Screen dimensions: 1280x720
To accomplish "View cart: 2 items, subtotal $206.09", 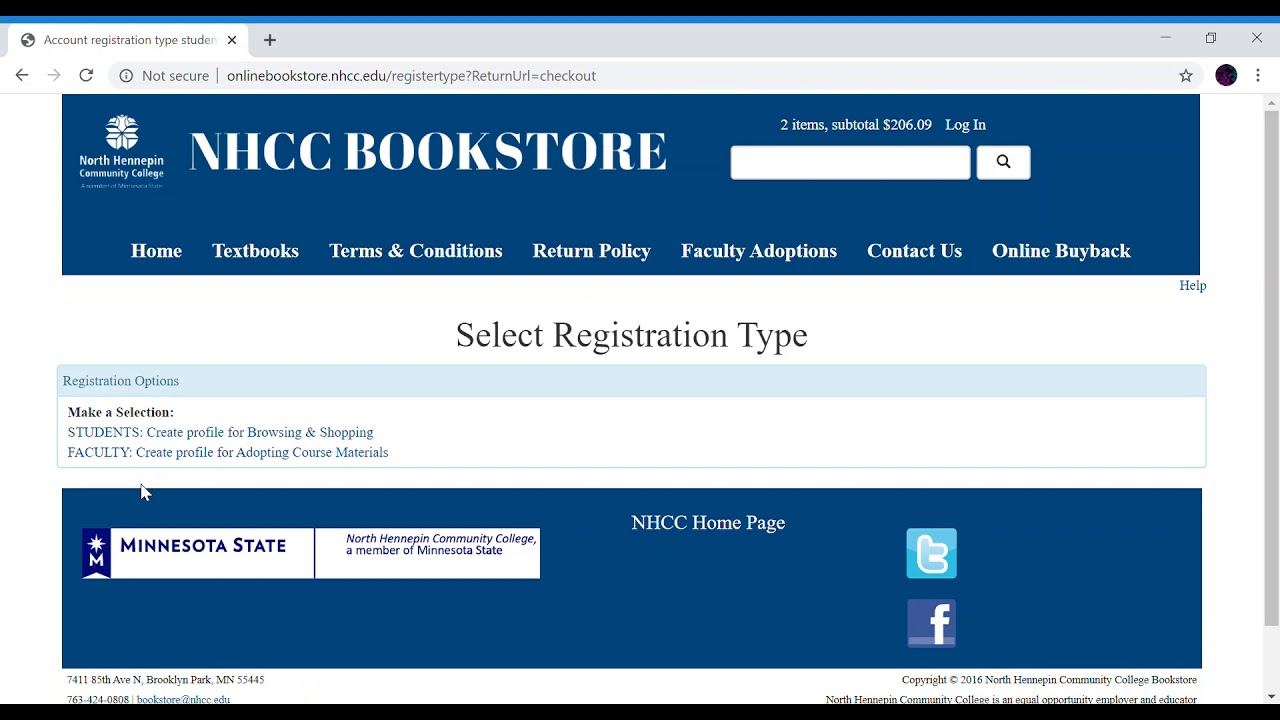I will 856,125.
